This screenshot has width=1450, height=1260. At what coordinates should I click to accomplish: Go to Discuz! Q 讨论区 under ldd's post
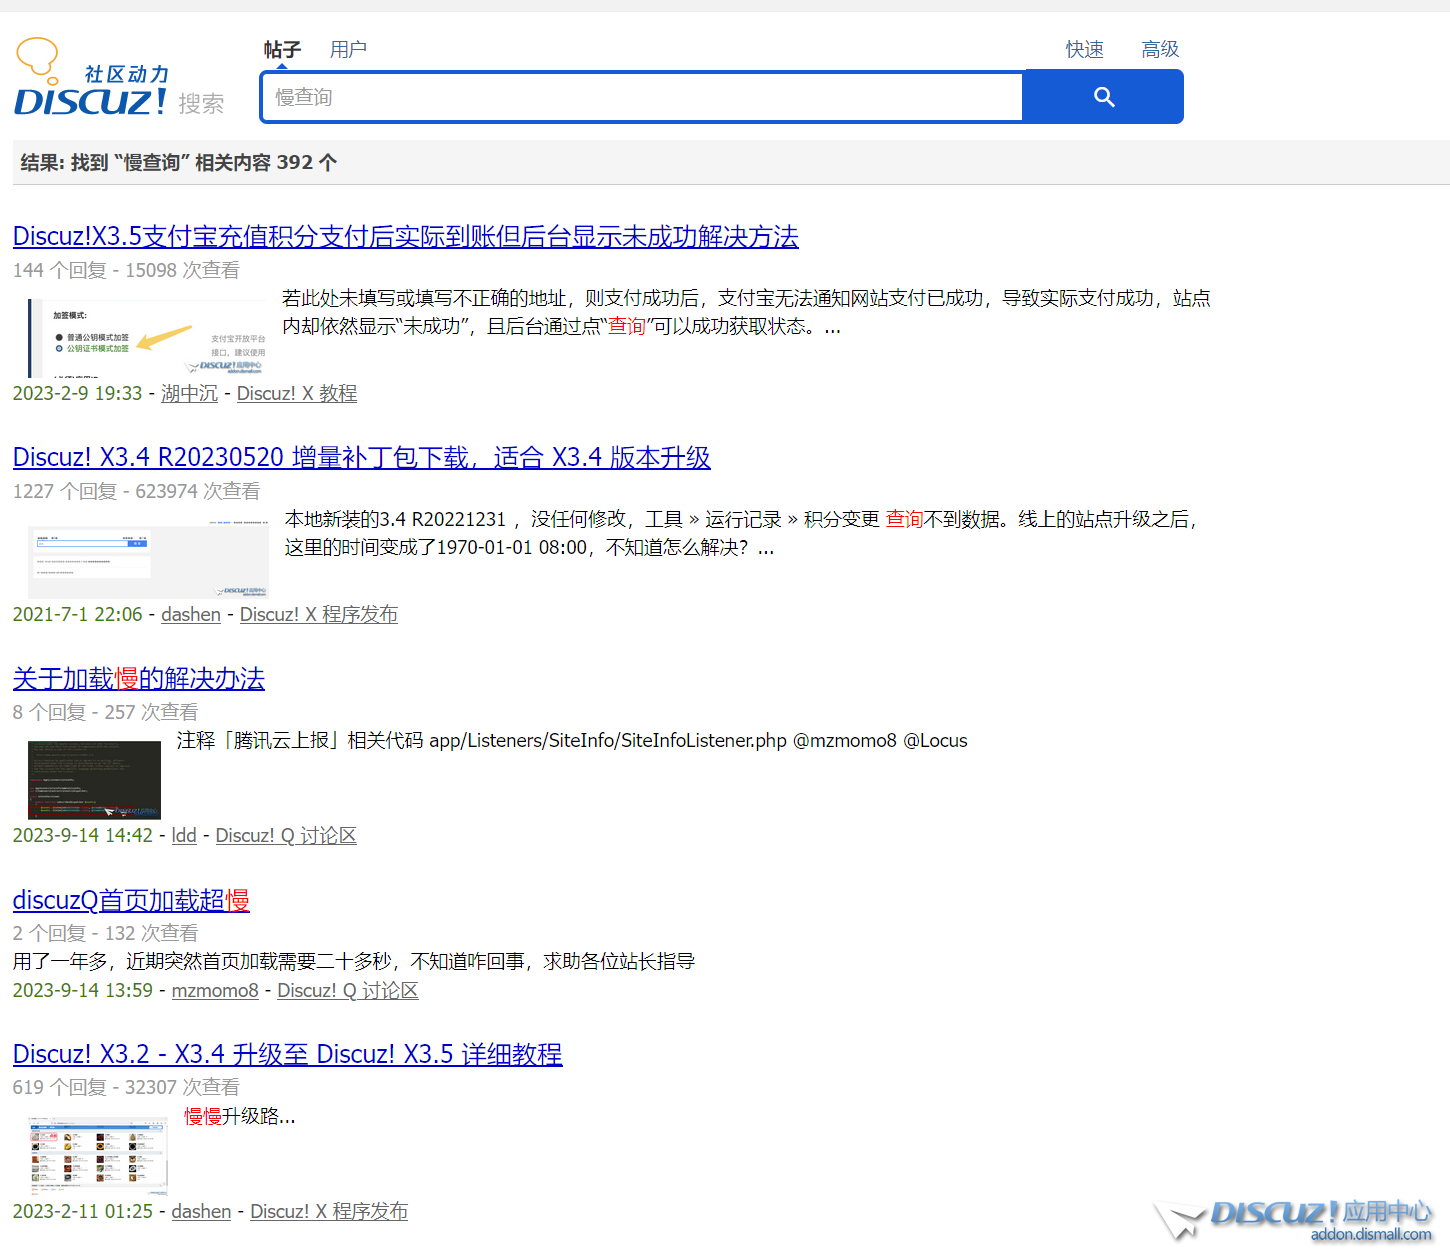286,835
